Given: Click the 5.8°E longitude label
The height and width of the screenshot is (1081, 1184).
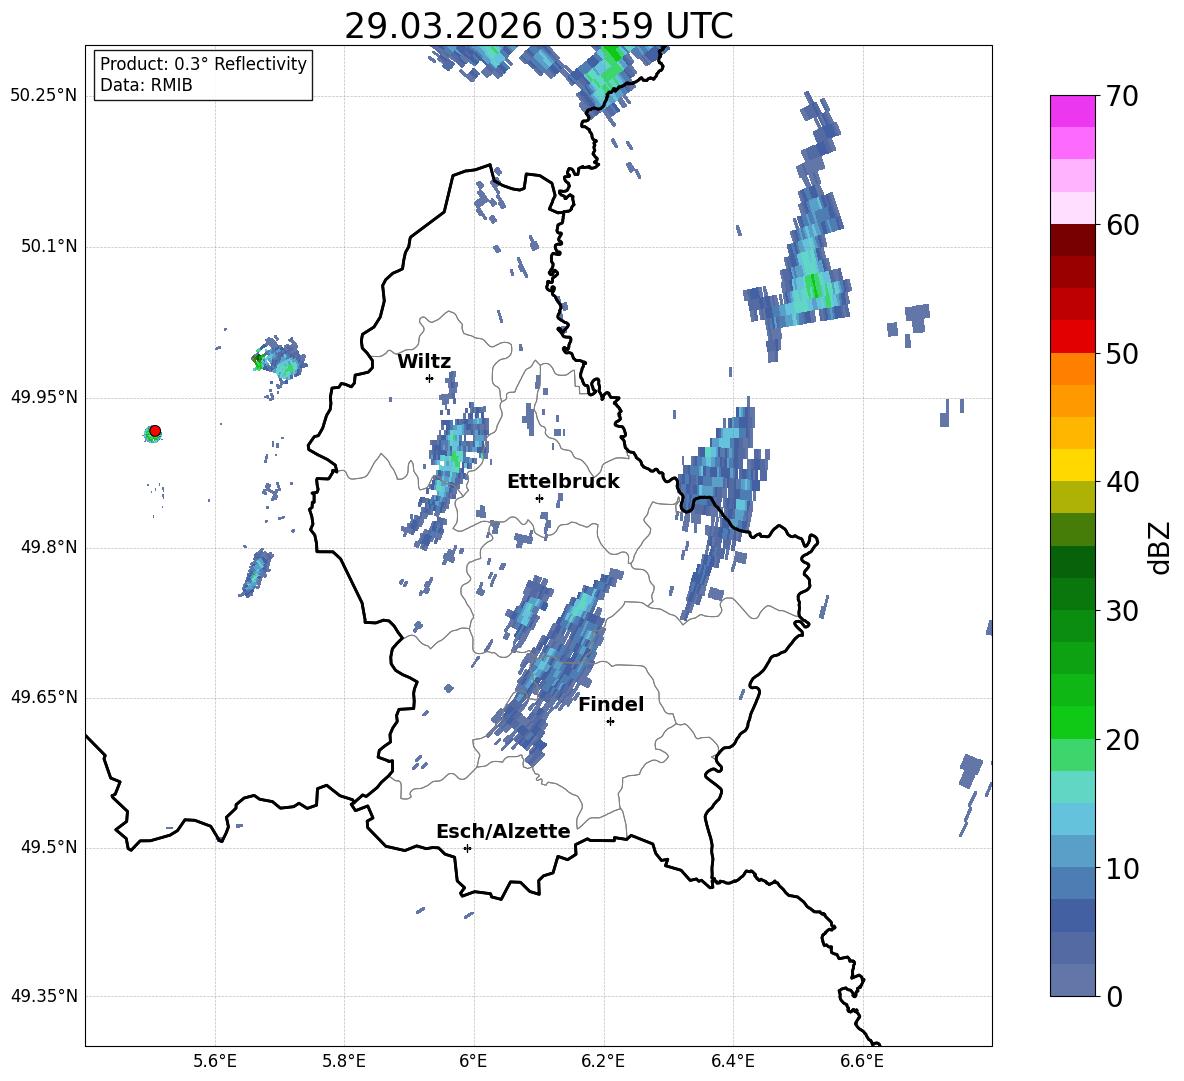Looking at the screenshot, I should (344, 1061).
